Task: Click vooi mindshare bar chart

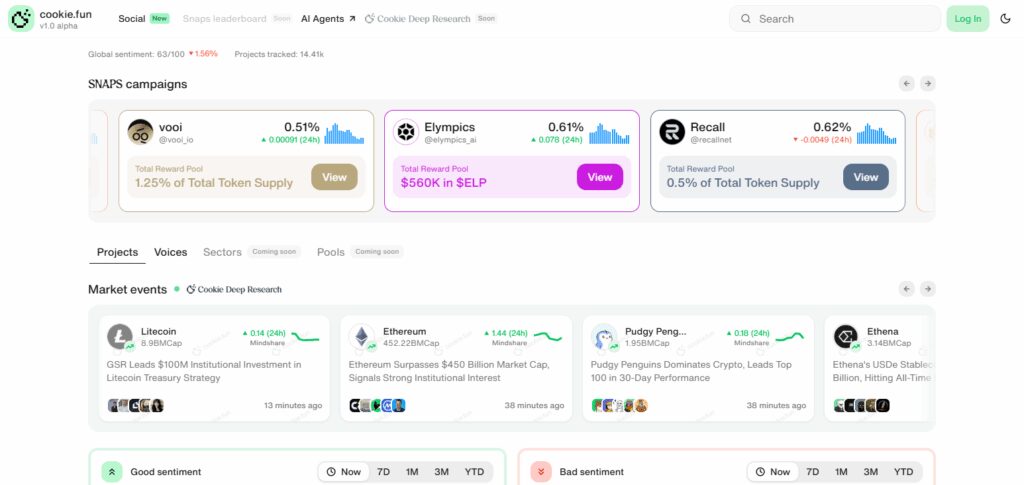Action: [344, 133]
